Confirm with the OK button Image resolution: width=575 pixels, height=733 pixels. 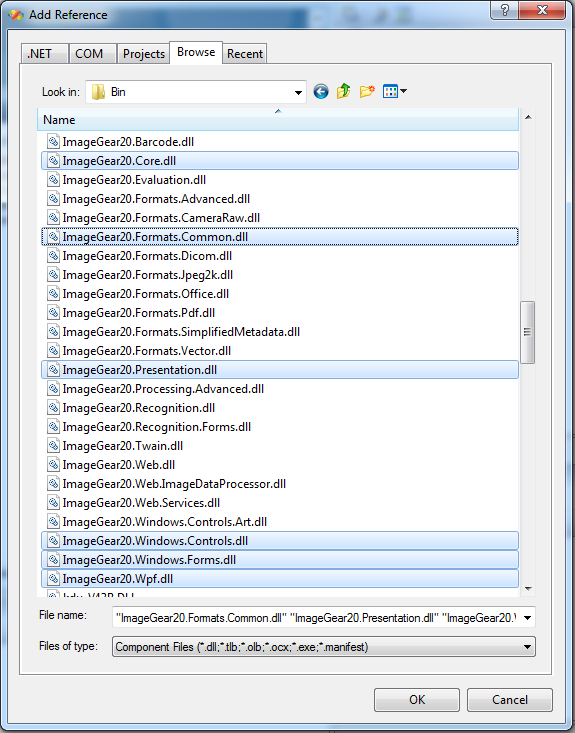417,699
